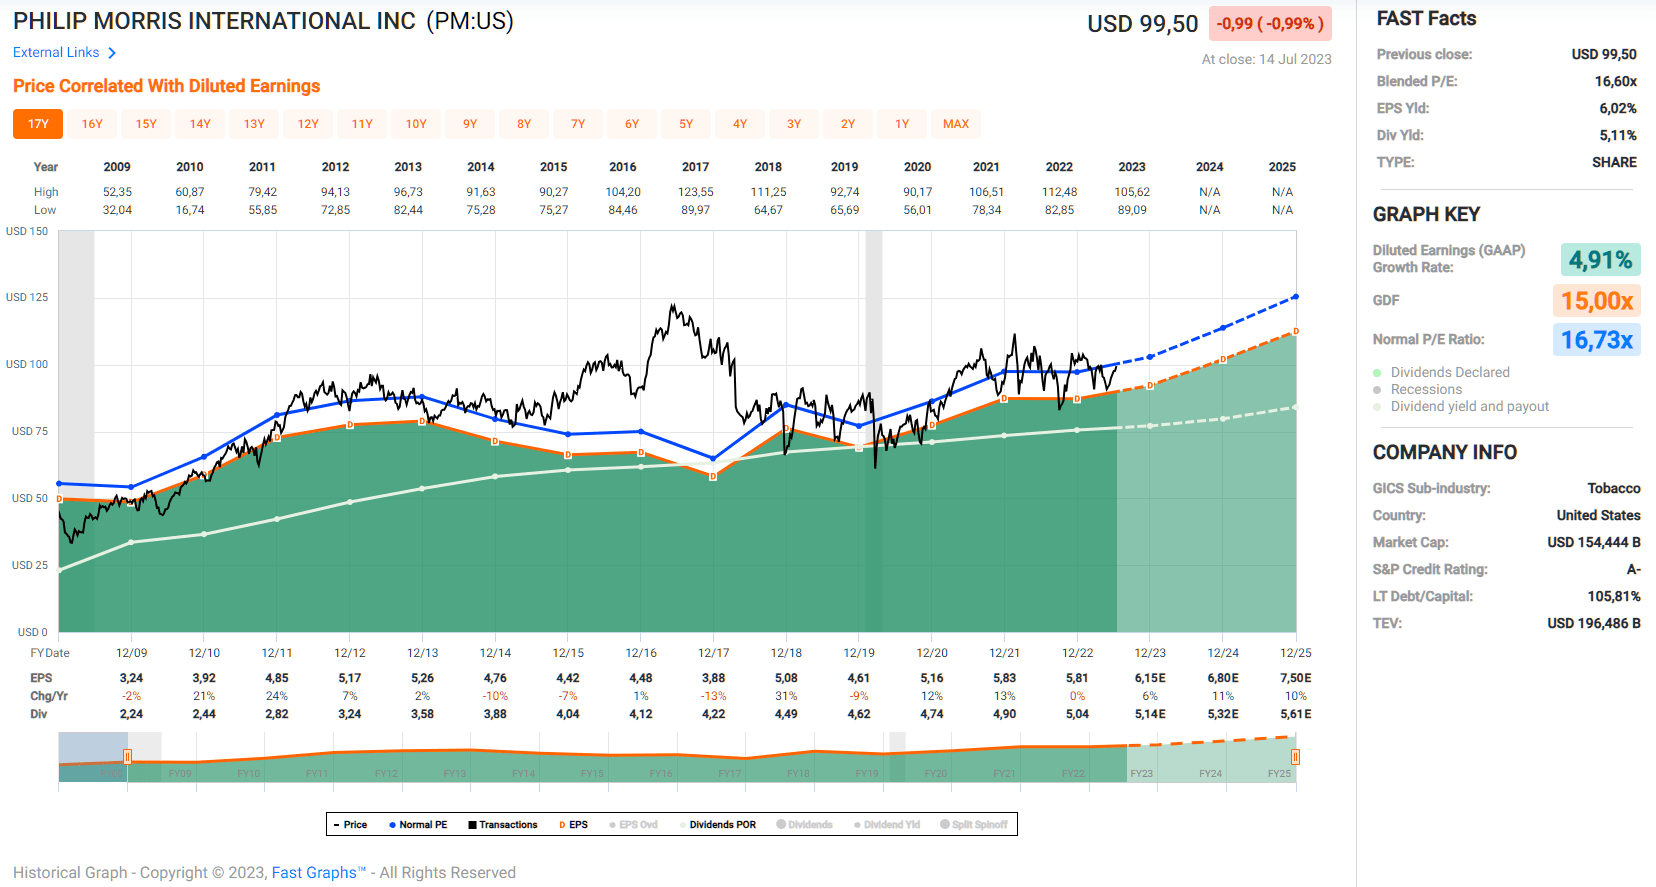This screenshot has height=887, width=1656.
Task: Click the TEV value USD 196,486 B
Action: pos(1594,623)
